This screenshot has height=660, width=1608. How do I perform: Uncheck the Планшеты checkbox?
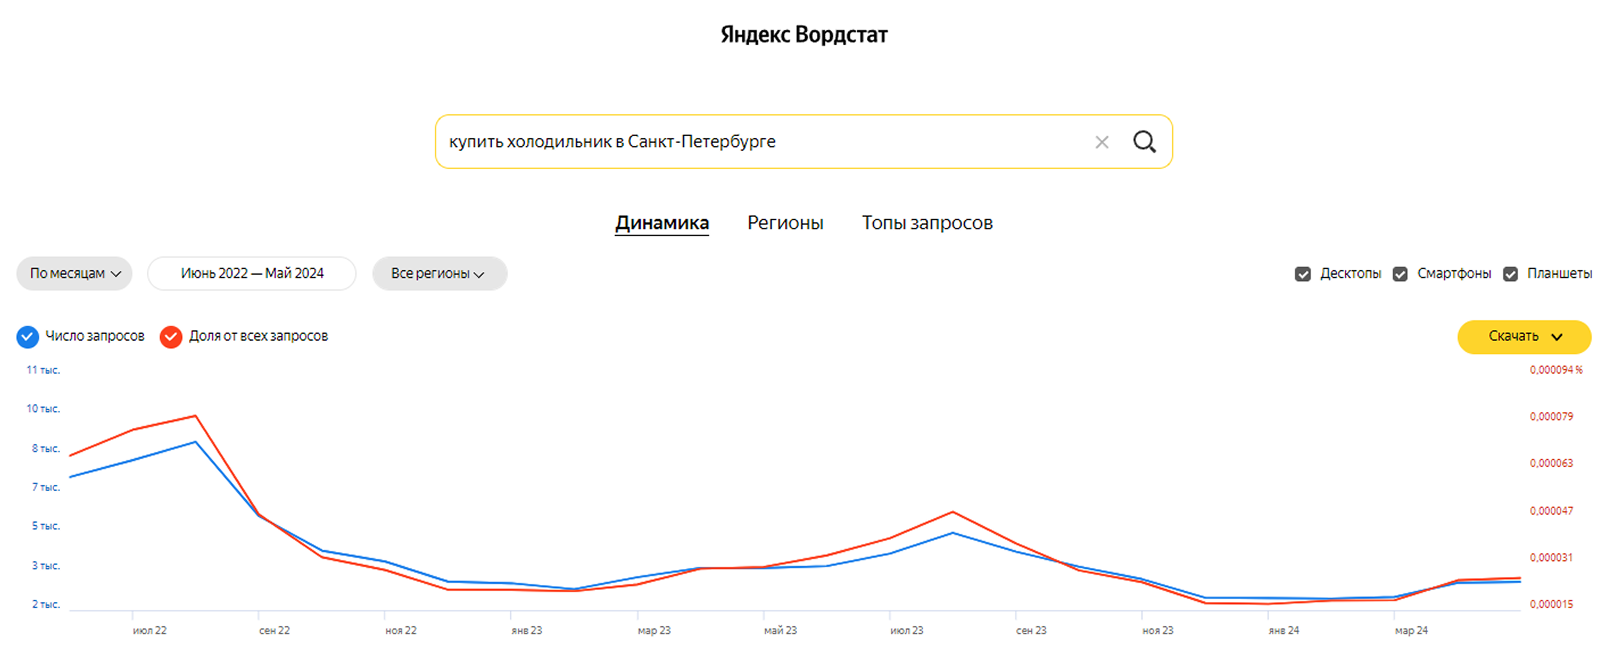click(1510, 274)
